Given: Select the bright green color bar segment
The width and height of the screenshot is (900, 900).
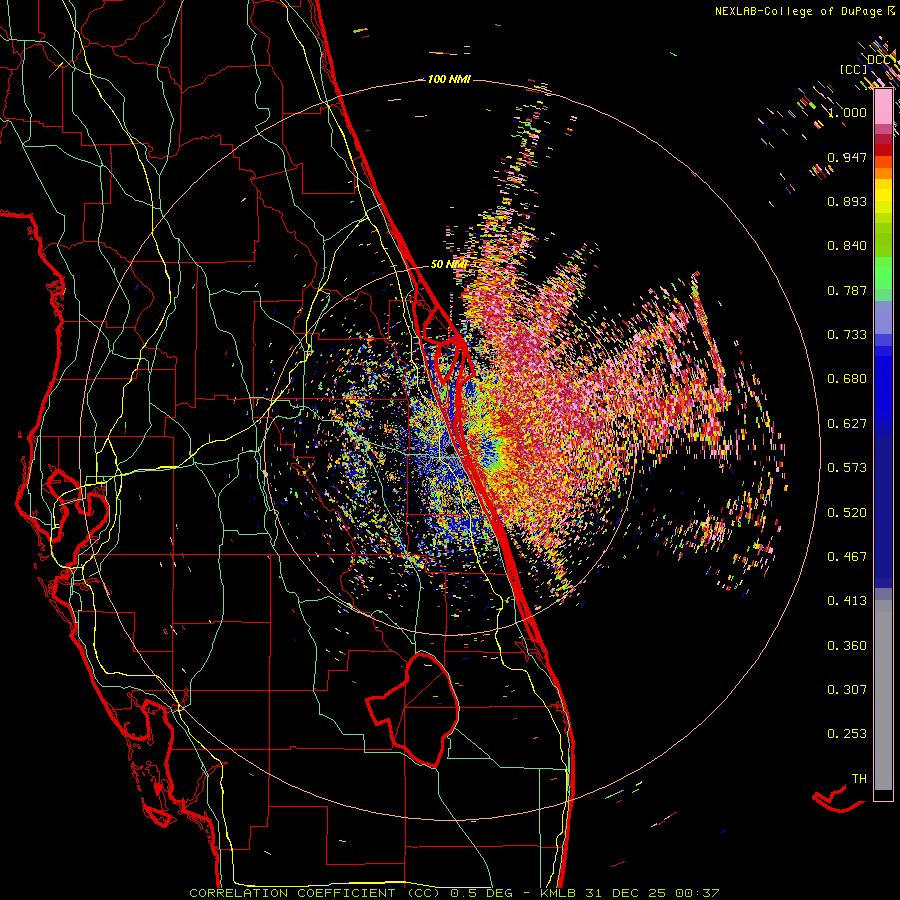Looking at the screenshot, I should coord(883,273).
